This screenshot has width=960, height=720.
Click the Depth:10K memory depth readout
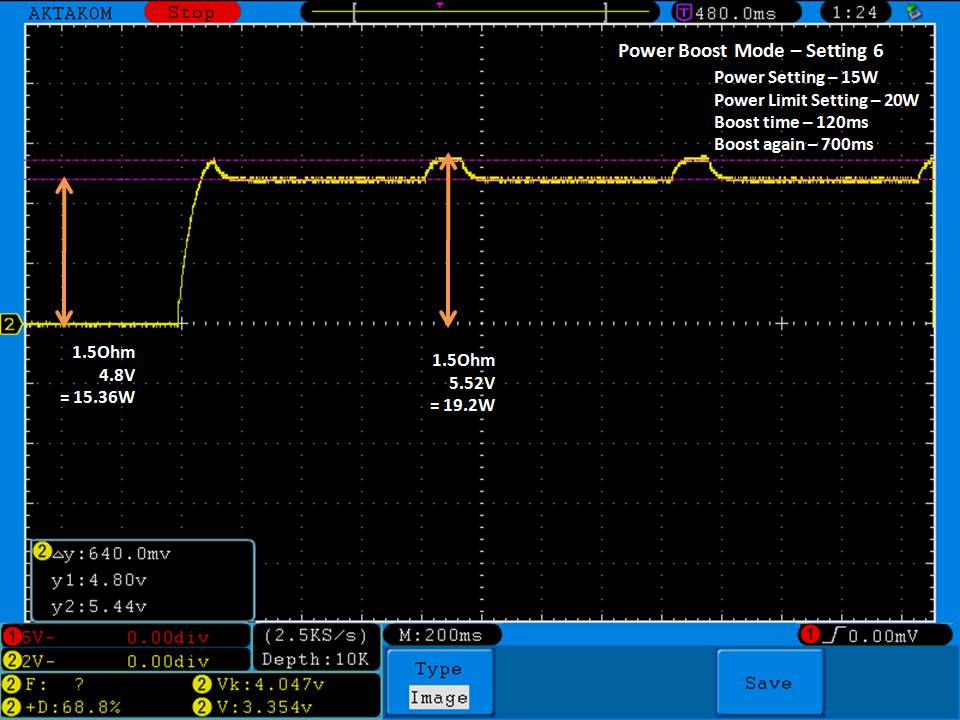point(315,659)
